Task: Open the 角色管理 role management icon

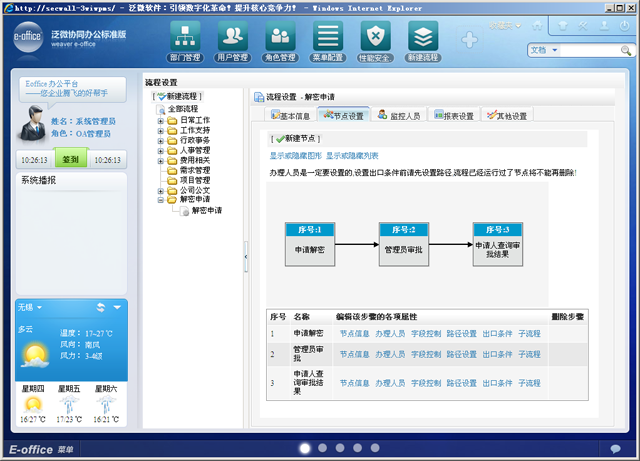Action: click(x=280, y=40)
